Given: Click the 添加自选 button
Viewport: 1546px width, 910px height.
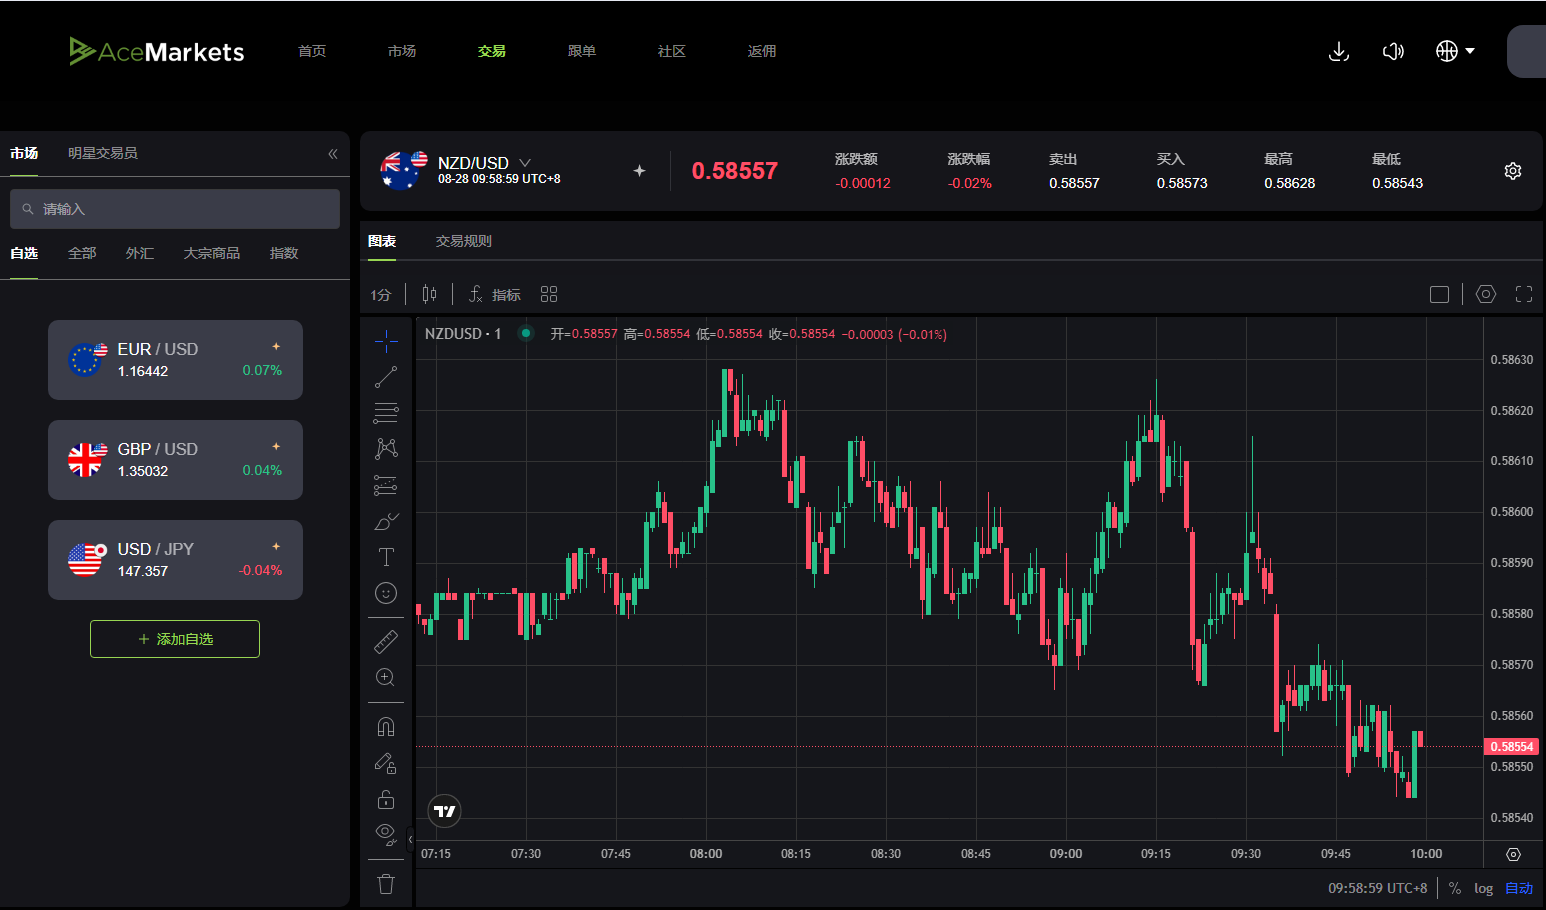Looking at the screenshot, I should [174, 639].
